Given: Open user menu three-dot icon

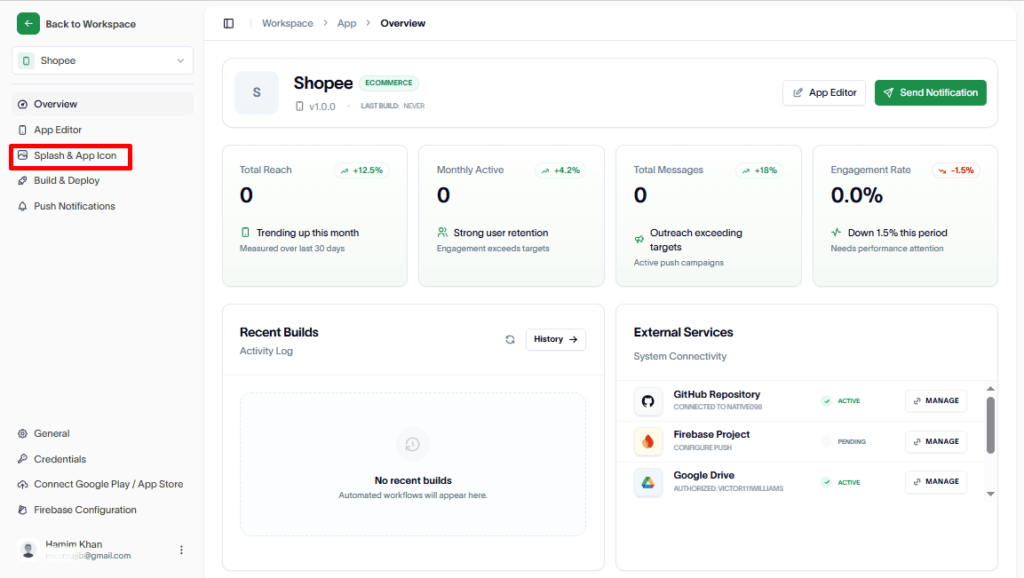Looking at the screenshot, I should pos(182,550).
